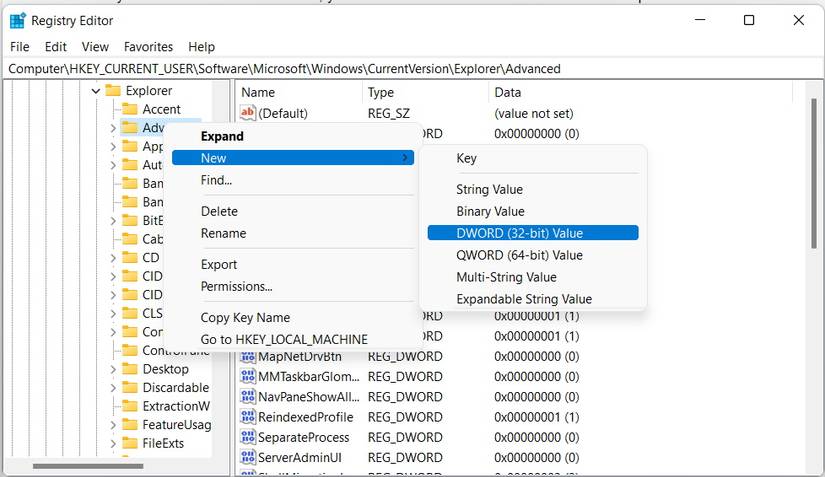The width and height of the screenshot is (825, 477).
Task: Click the NavPaneShowAll DWORD icon
Action: point(248,397)
